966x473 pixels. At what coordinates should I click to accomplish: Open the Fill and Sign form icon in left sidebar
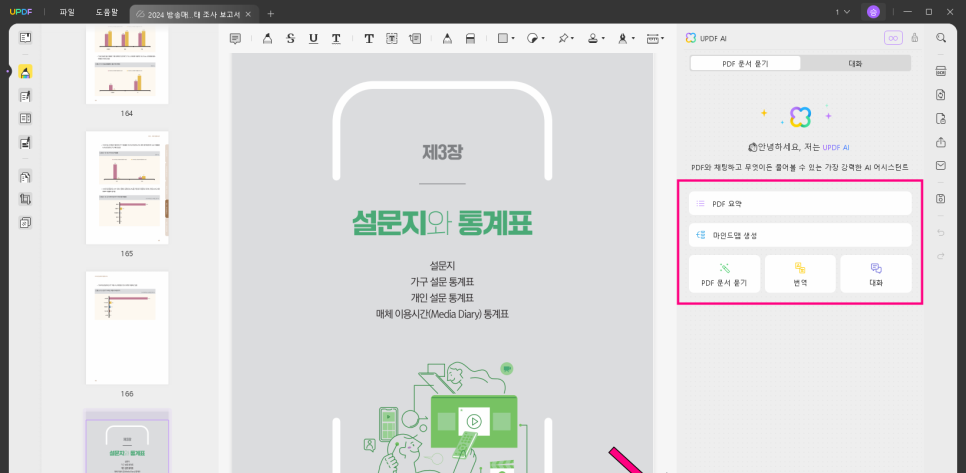[25, 143]
